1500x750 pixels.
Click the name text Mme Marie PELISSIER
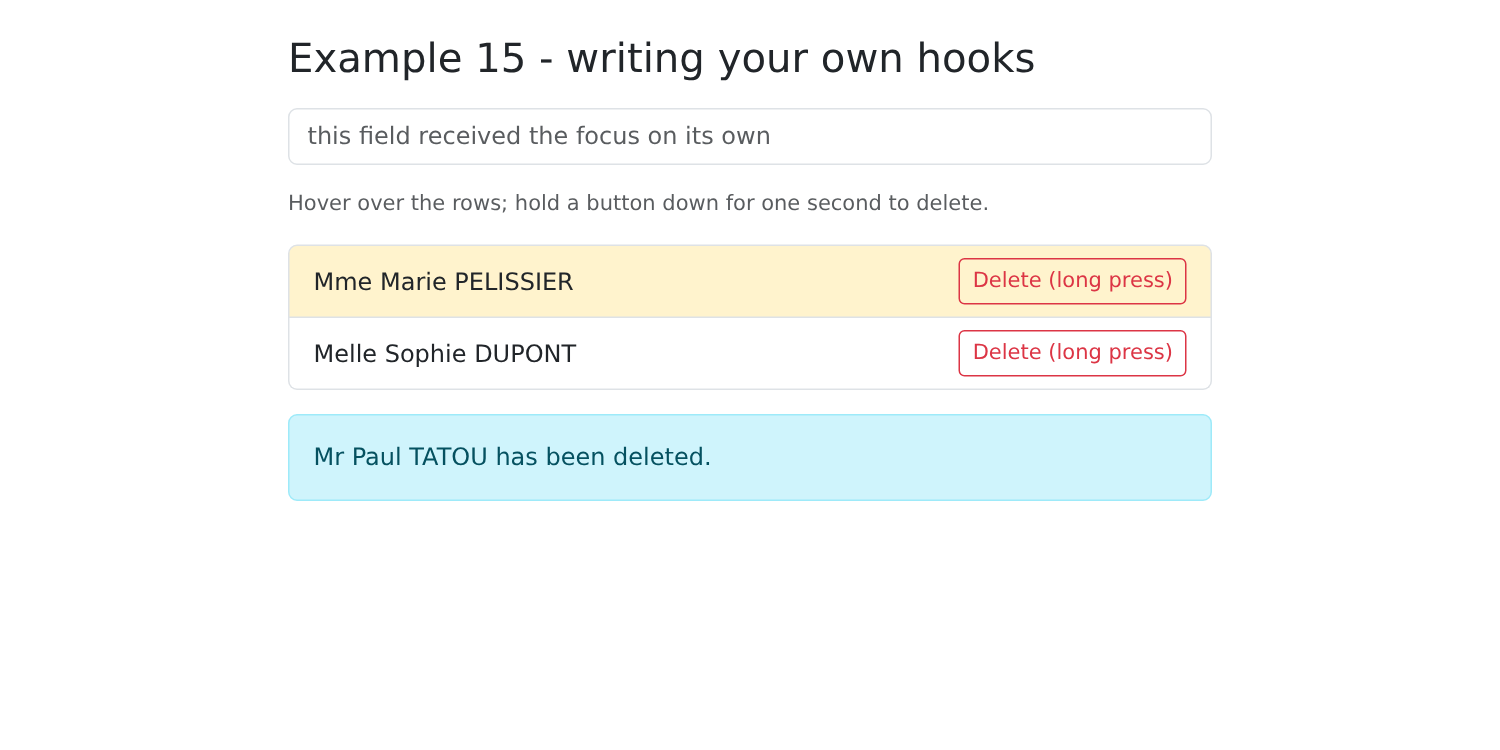tap(443, 282)
